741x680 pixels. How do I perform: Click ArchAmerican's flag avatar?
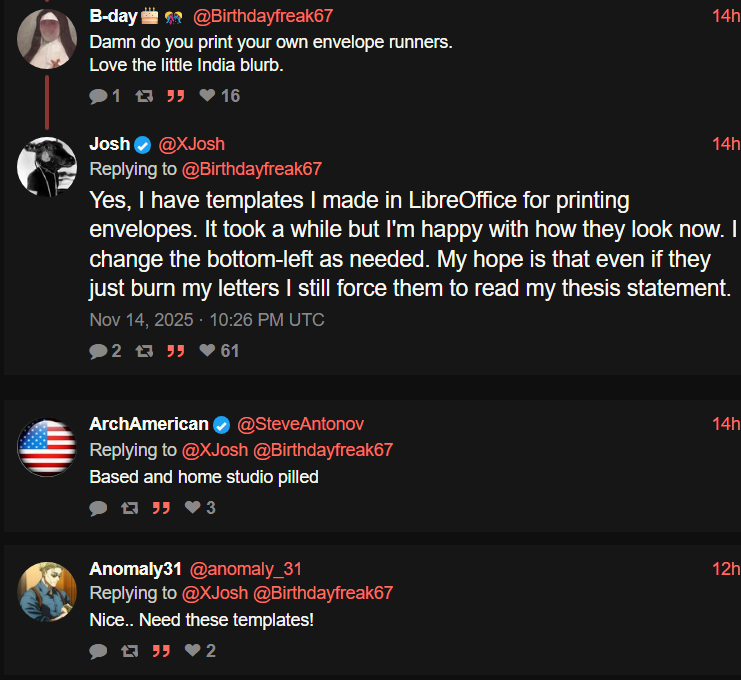click(x=47, y=447)
